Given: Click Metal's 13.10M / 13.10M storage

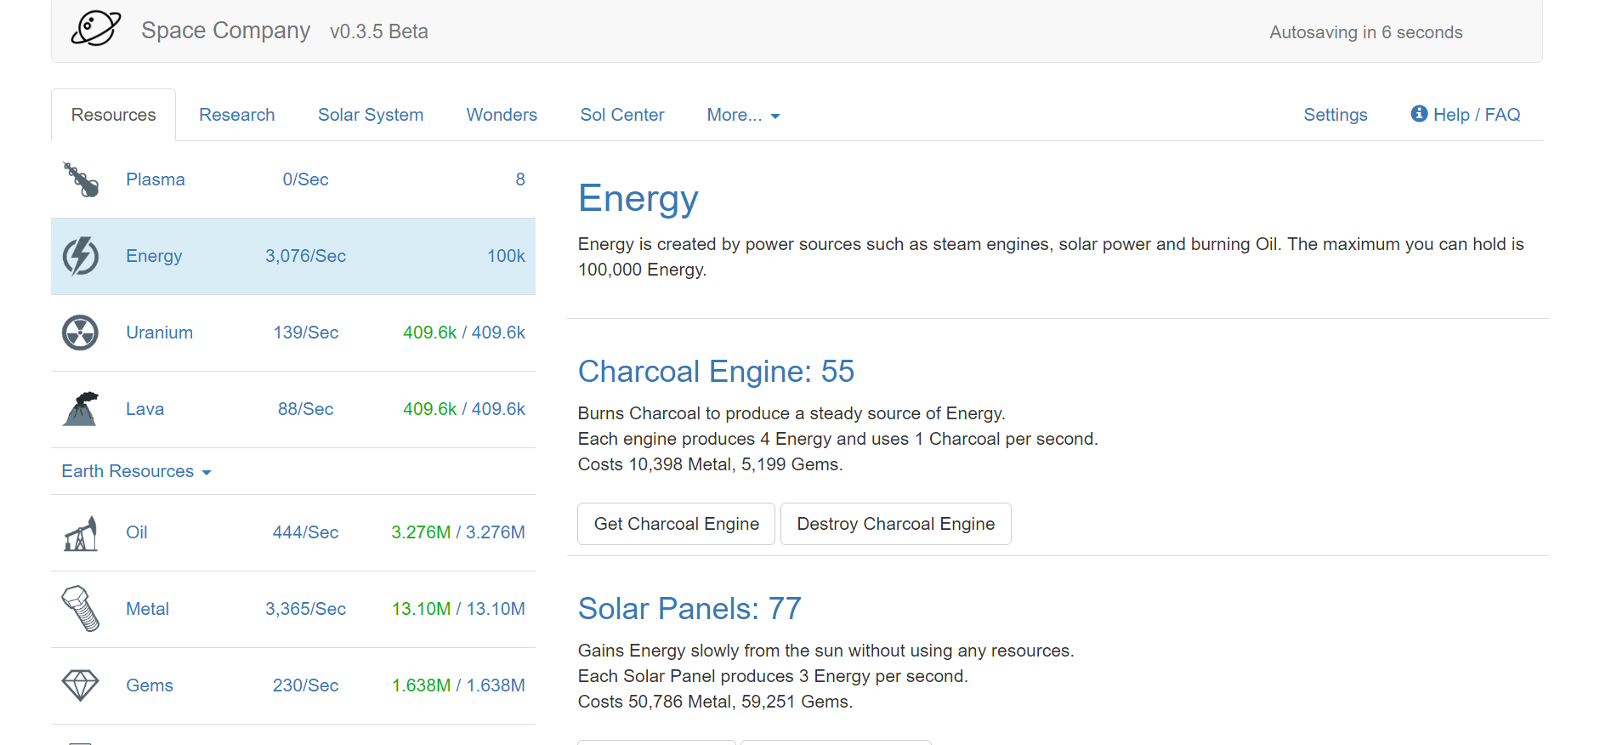Looking at the screenshot, I should click(x=458, y=609).
